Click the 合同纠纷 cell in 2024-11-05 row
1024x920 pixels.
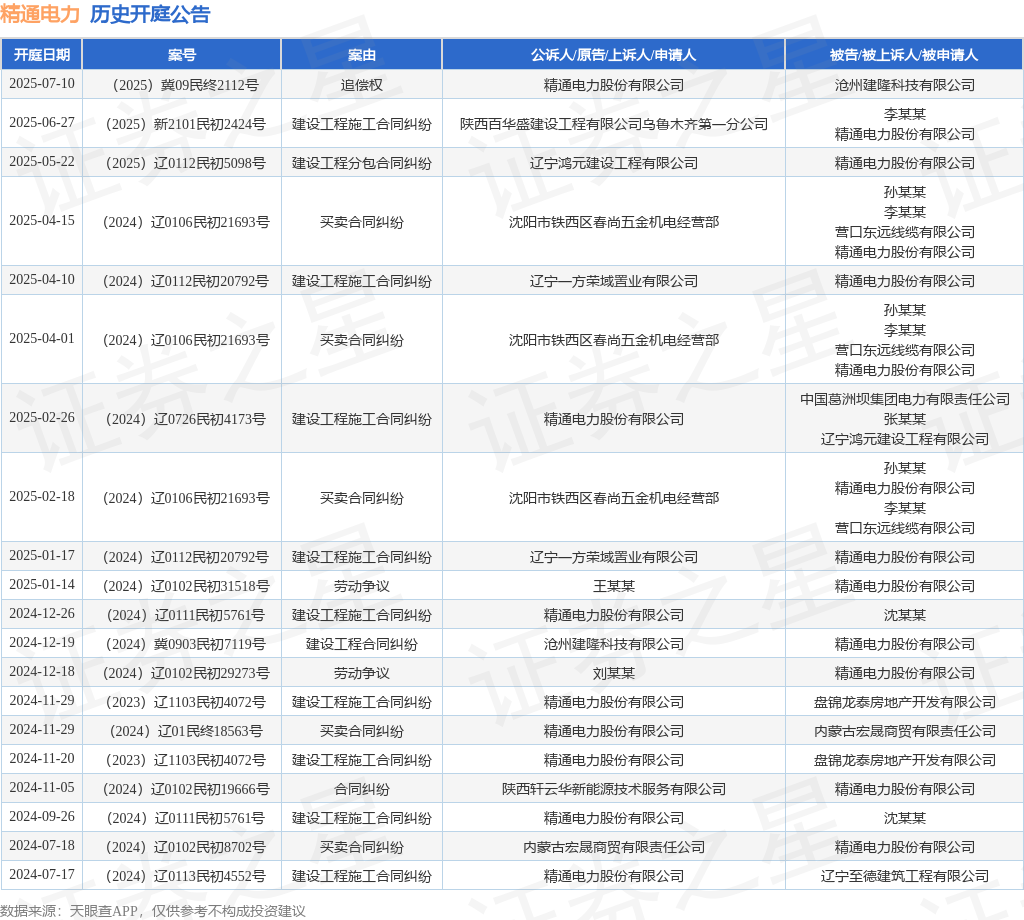pyautogui.click(x=362, y=789)
